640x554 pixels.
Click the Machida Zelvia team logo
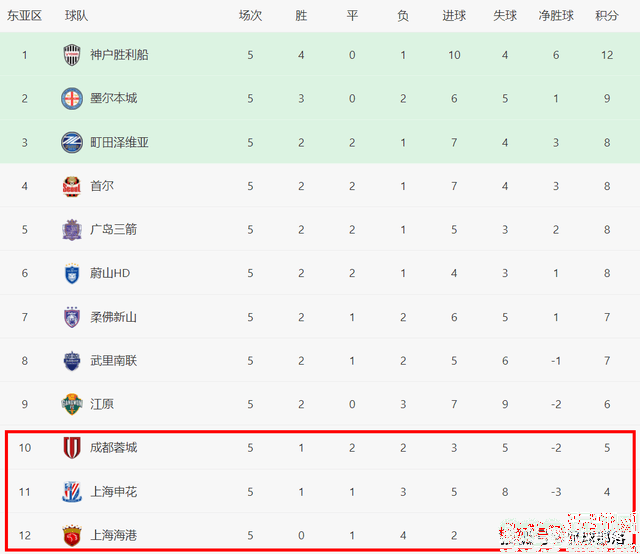pyautogui.click(x=72, y=142)
